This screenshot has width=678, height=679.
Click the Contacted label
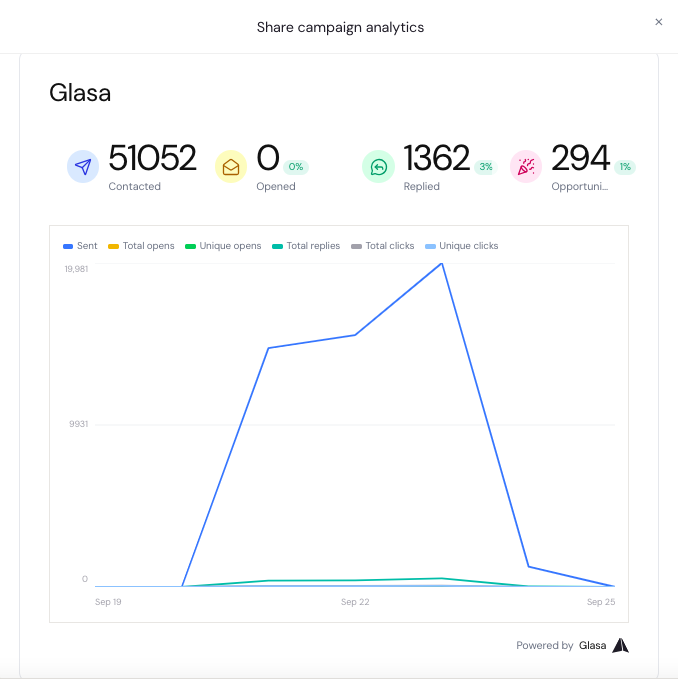click(x=135, y=186)
